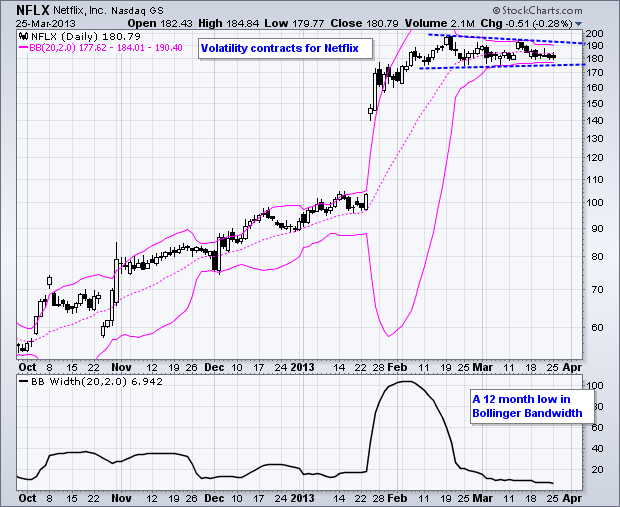Click Apr on the price panel date axis
This screenshot has height=507, width=620.
pos(572,367)
